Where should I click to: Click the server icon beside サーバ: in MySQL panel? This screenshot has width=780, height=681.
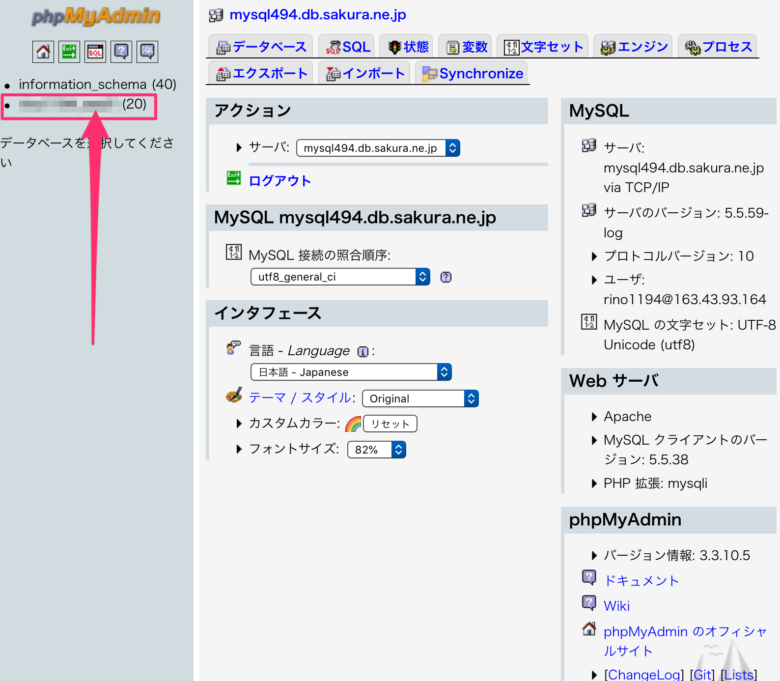point(589,145)
